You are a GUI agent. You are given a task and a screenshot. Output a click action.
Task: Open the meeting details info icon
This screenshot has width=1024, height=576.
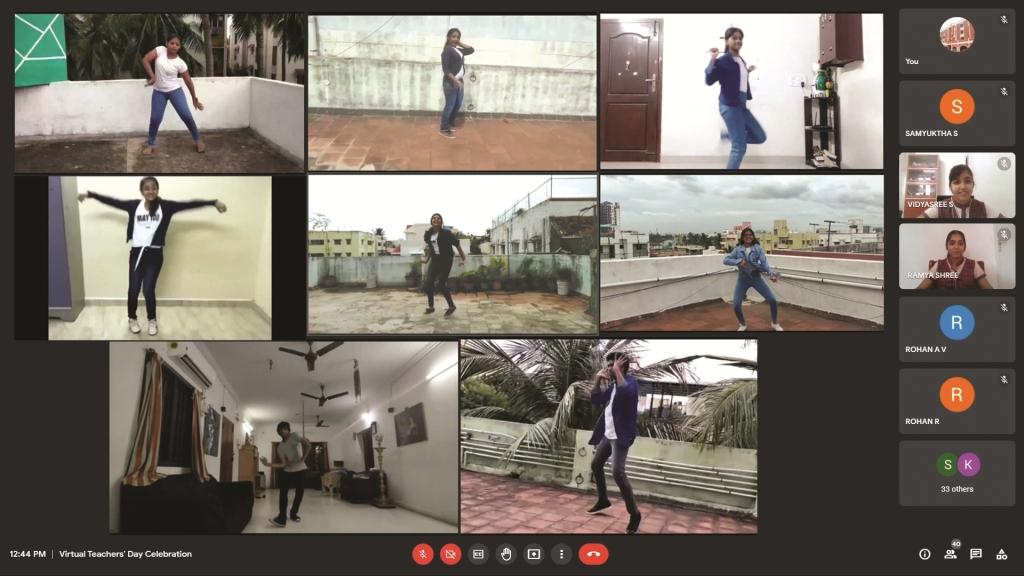(924, 554)
